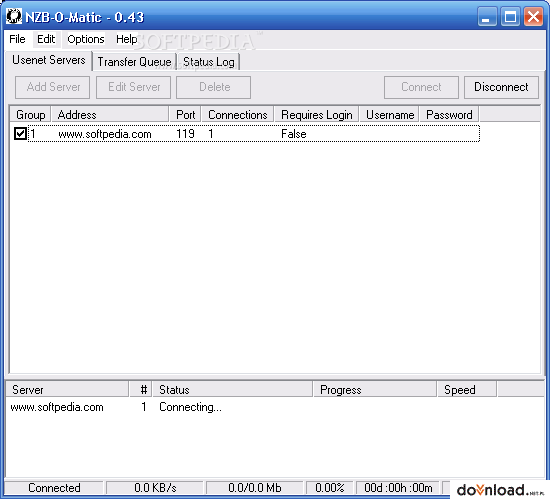The width and height of the screenshot is (550, 499).
Task: Maximize the NZB-O-Matic window
Action: [x=510, y=17]
